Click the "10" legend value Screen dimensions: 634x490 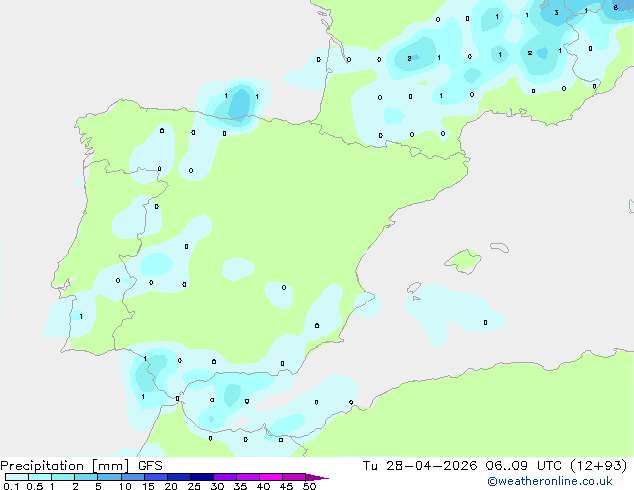pos(125,486)
